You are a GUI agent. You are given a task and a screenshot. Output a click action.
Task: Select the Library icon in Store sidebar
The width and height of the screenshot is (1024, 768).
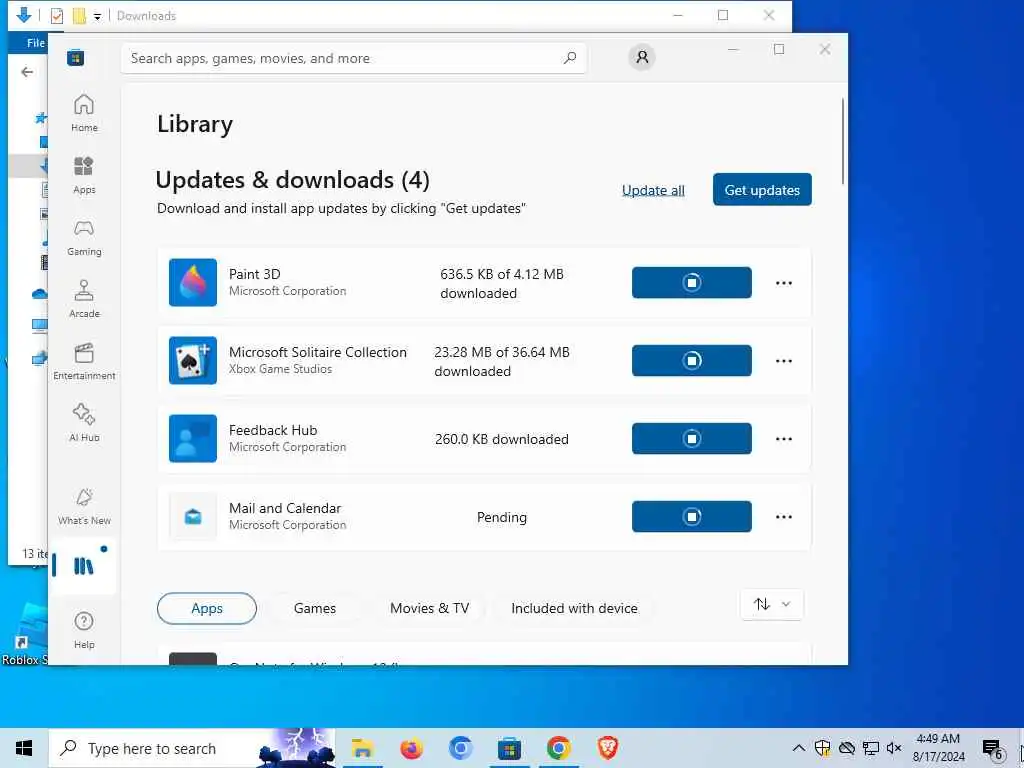coord(84,566)
